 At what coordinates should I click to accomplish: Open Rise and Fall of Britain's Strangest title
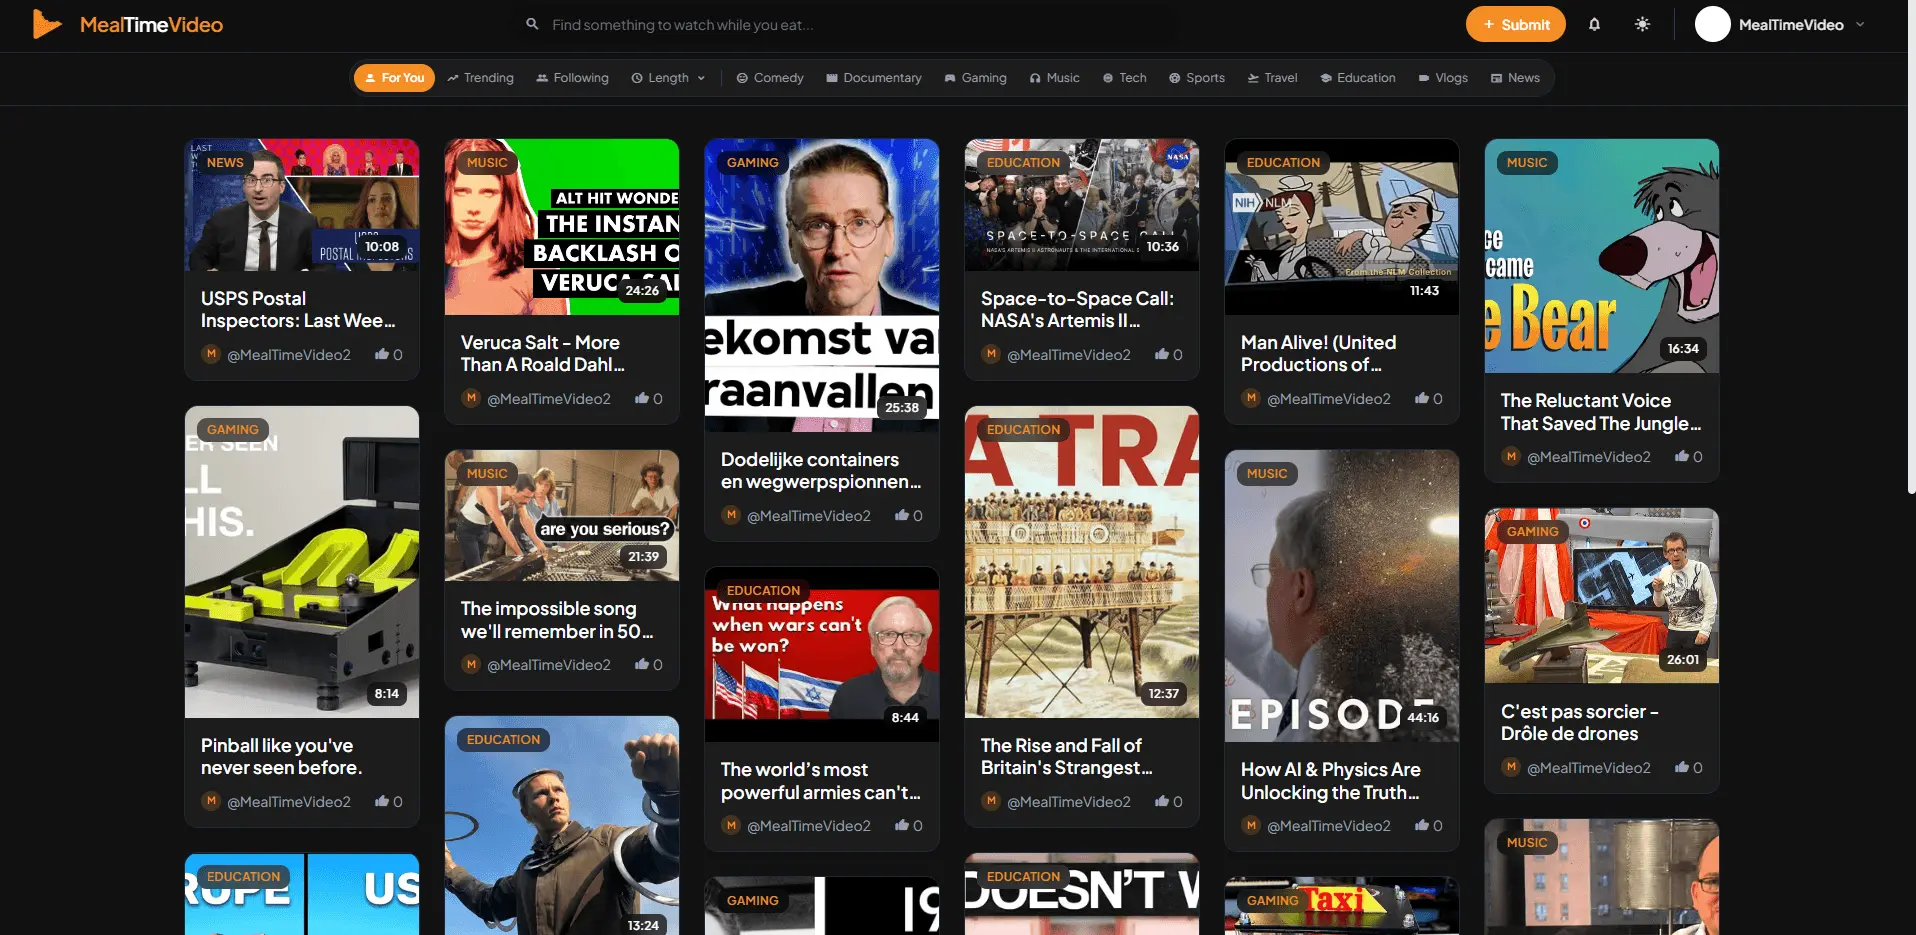point(1067,757)
